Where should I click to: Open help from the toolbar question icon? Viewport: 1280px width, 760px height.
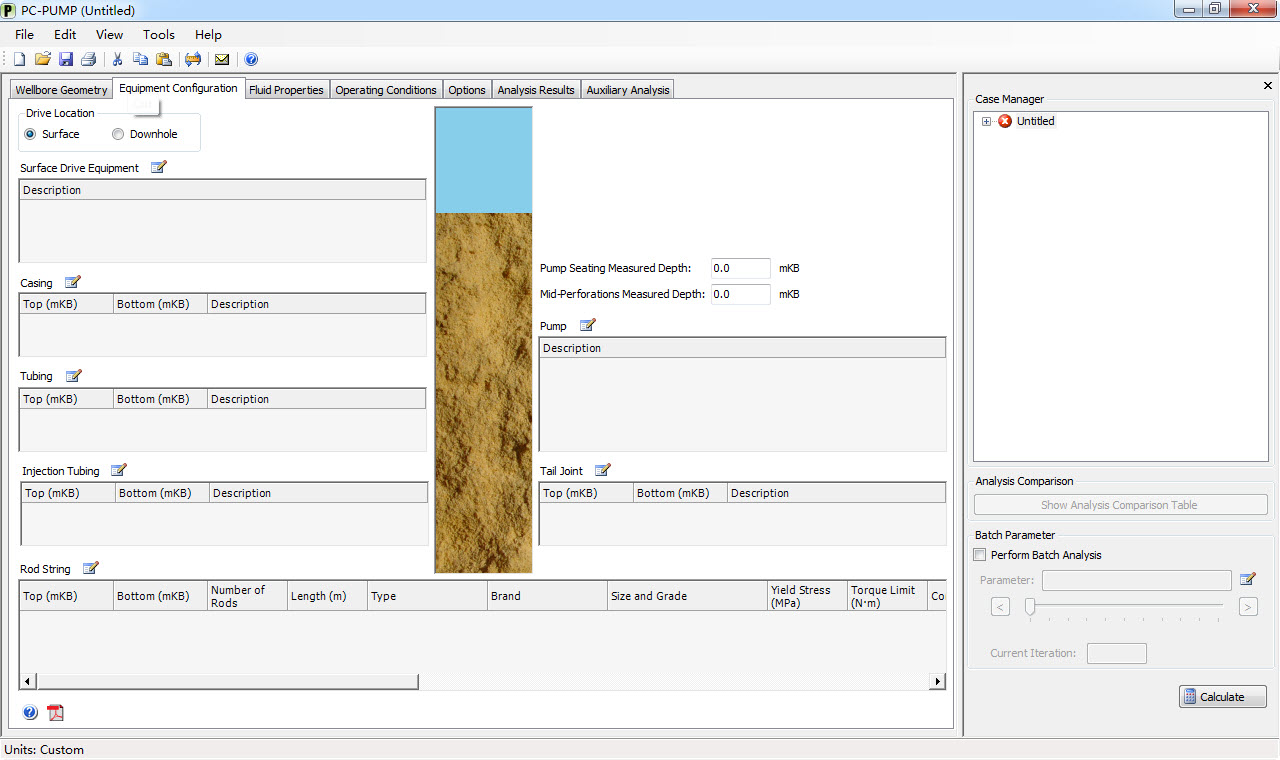click(251, 60)
